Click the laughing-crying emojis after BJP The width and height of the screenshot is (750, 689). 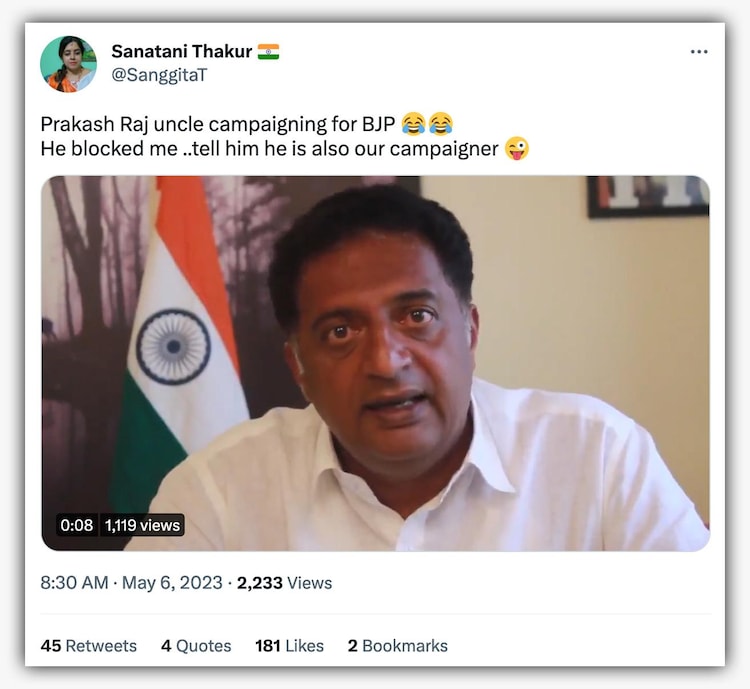point(427,123)
